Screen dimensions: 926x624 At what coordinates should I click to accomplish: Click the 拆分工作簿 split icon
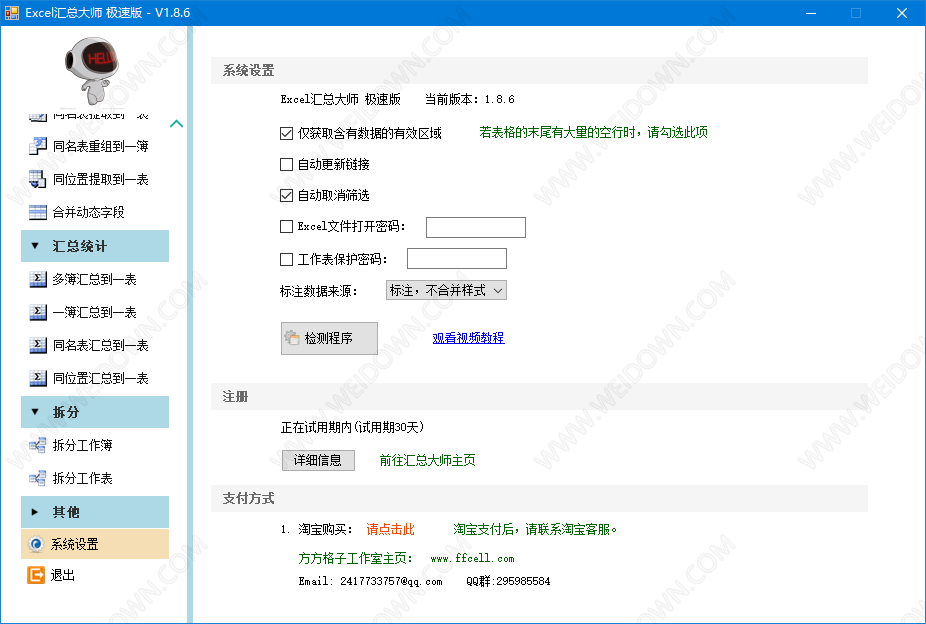(38, 445)
